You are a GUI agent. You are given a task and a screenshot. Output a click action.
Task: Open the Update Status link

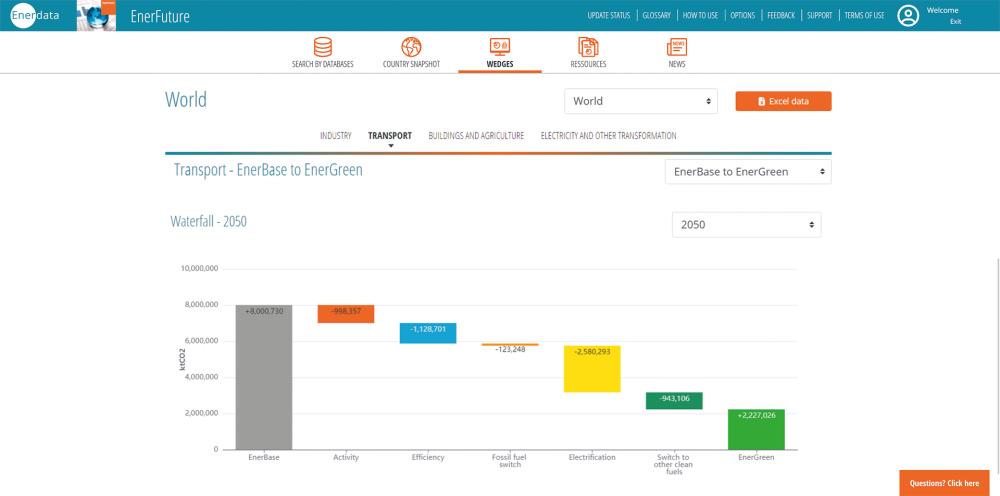click(x=608, y=15)
